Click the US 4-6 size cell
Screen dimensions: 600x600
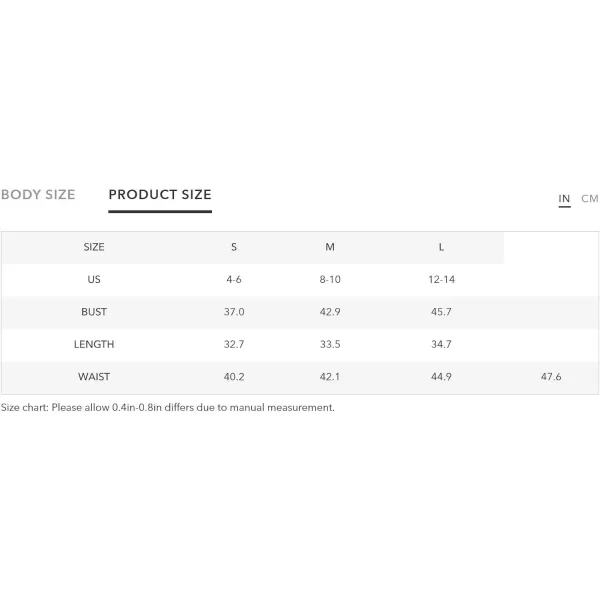[234, 279]
